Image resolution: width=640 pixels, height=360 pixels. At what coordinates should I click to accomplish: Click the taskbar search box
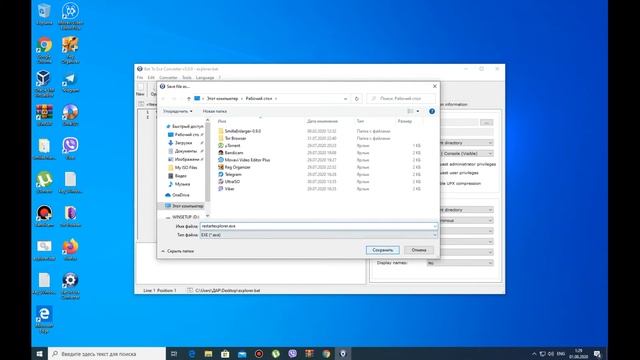(107, 353)
